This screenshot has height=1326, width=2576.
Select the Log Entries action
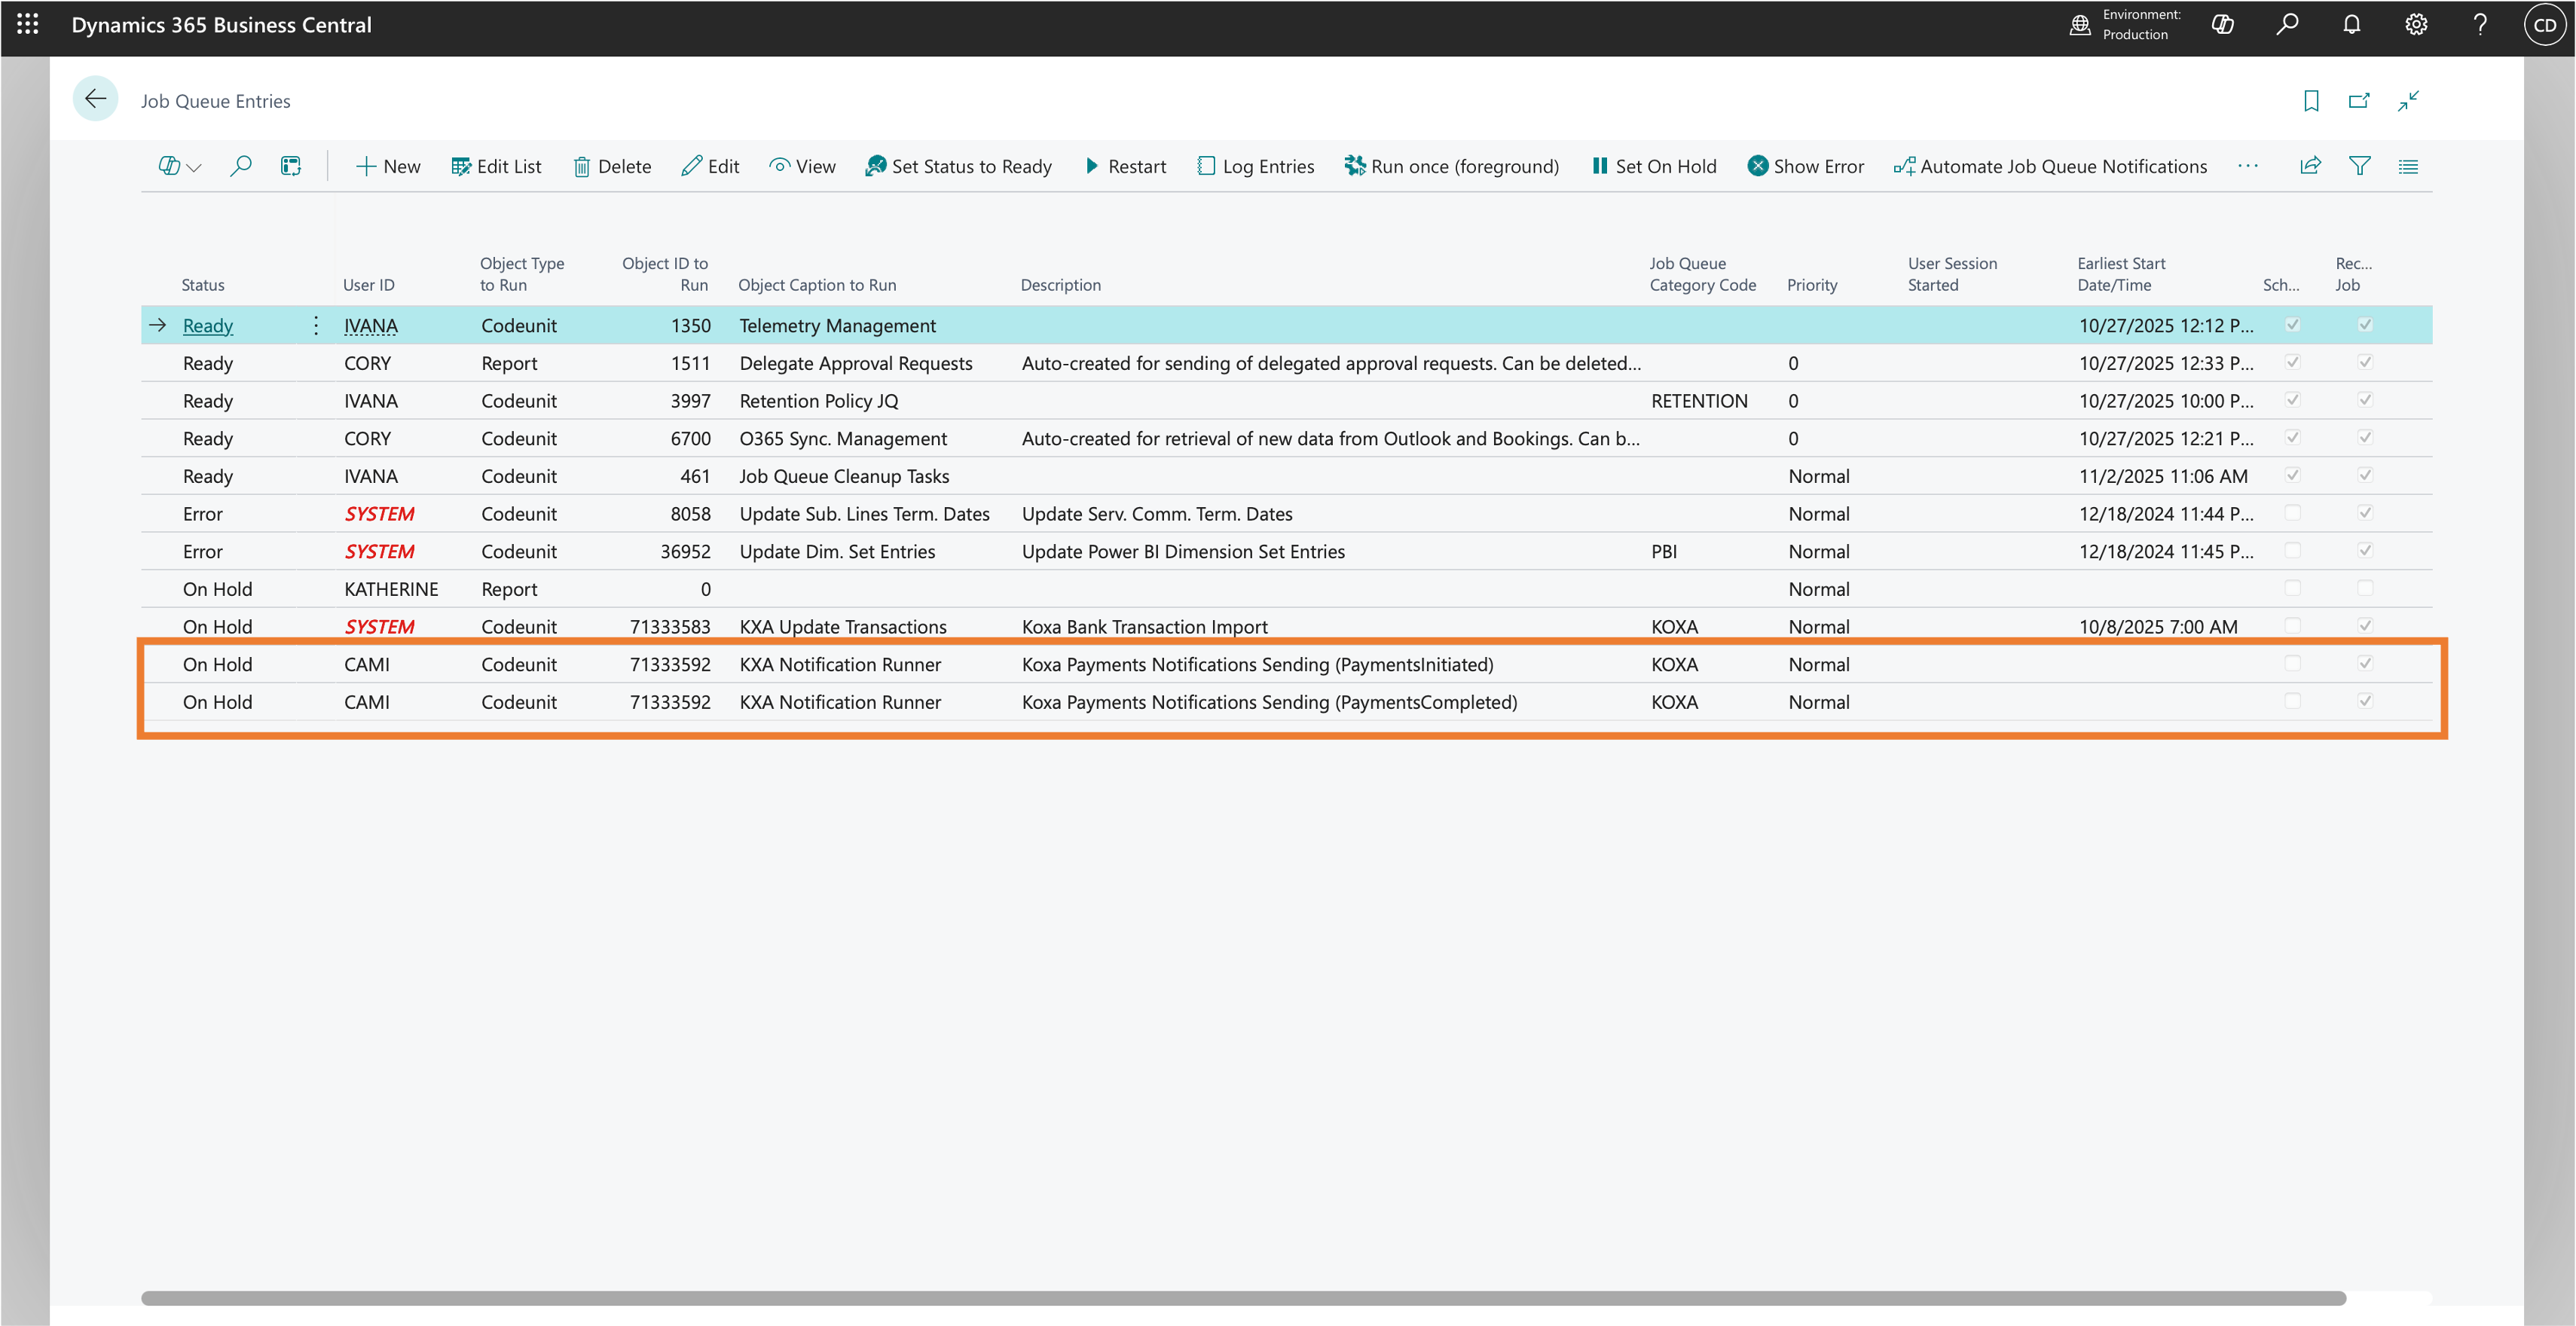1255,166
